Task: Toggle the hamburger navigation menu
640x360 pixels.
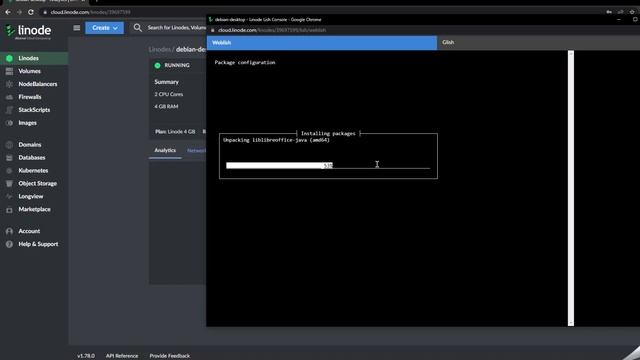Action: pos(77,28)
